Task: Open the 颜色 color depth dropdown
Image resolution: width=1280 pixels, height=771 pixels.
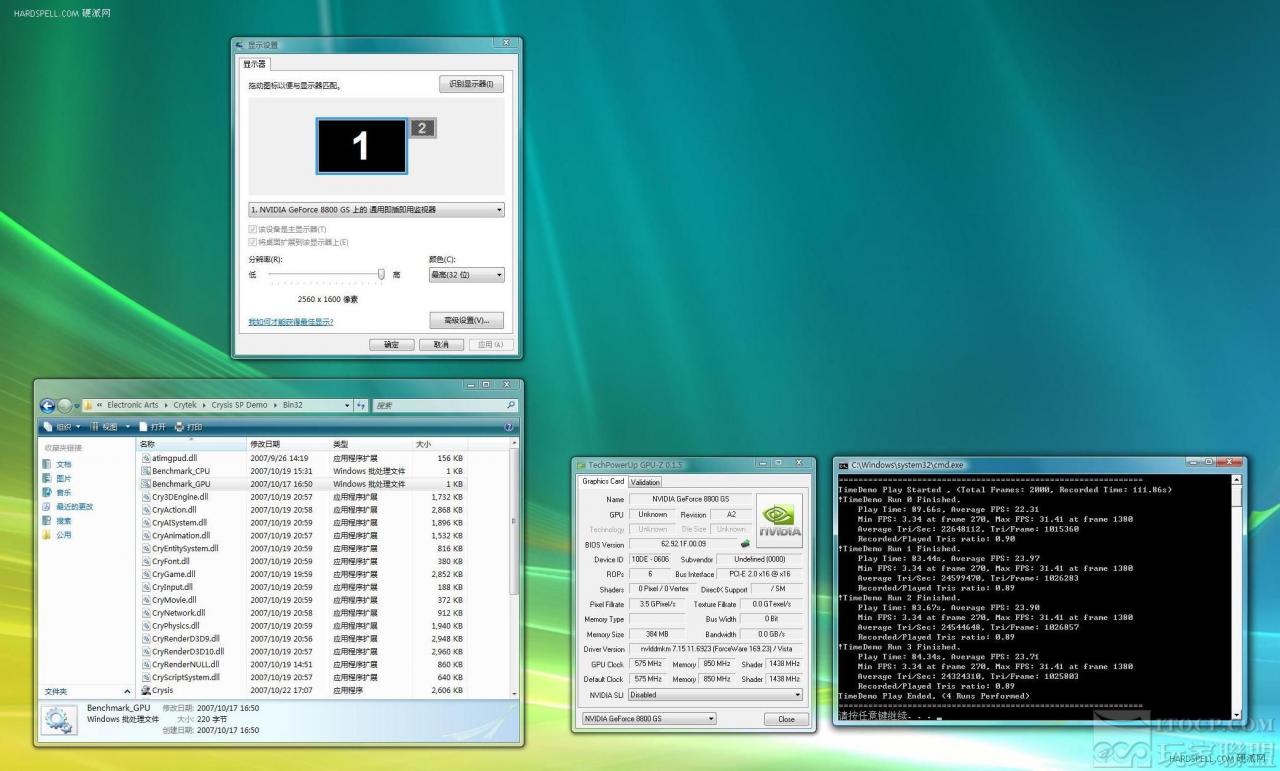Action: click(x=466, y=274)
